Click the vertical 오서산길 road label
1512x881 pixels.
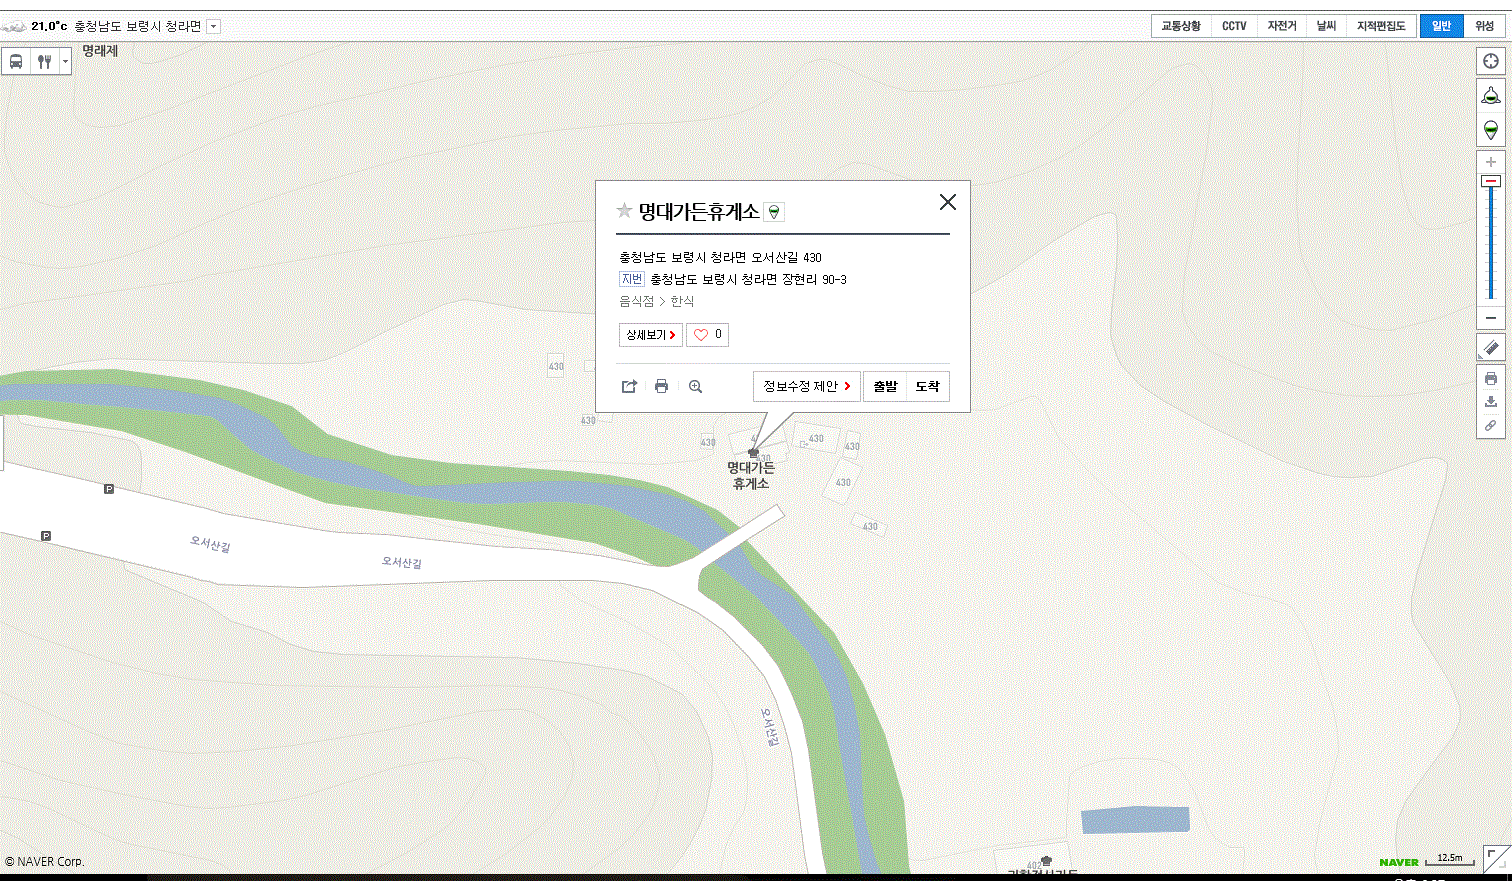point(768,727)
